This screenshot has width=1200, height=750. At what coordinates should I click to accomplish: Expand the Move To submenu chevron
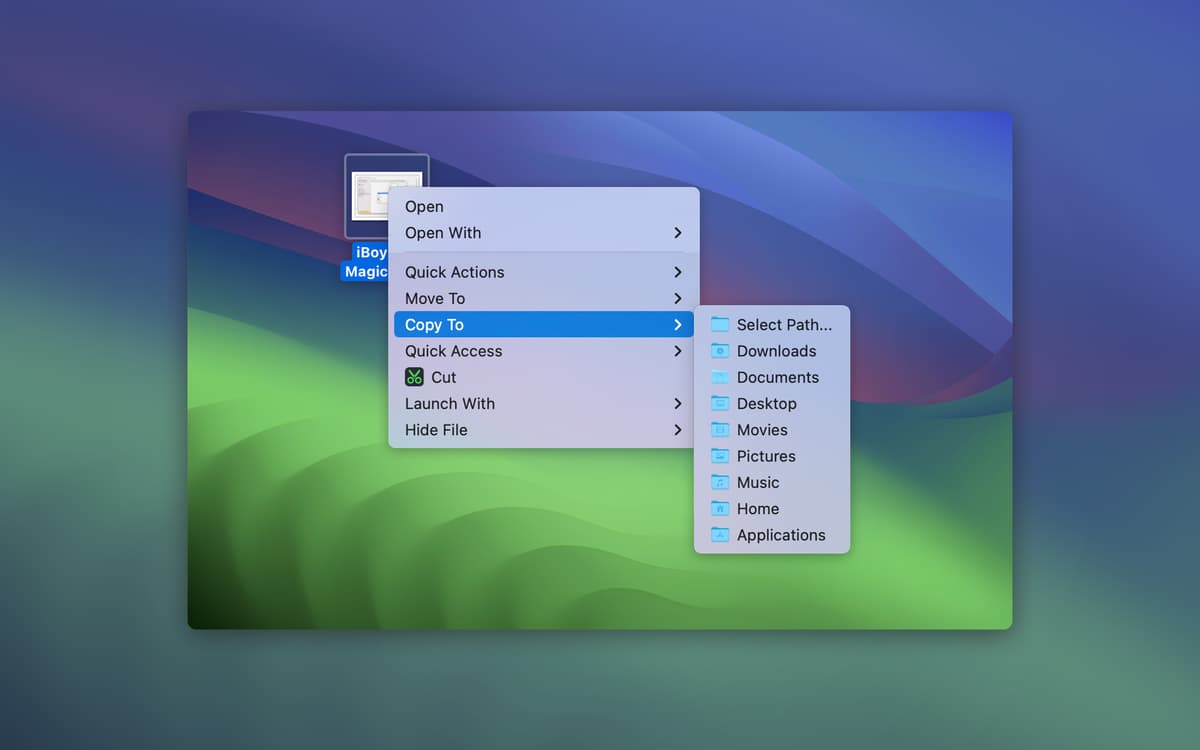click(677, 298)
